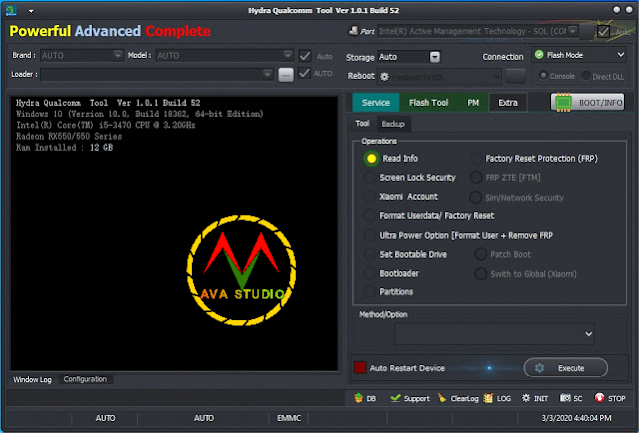Image resolution: width=640 pixels, height=434 pixels.
Task: Open the Configuration tab
Action: 85,379
